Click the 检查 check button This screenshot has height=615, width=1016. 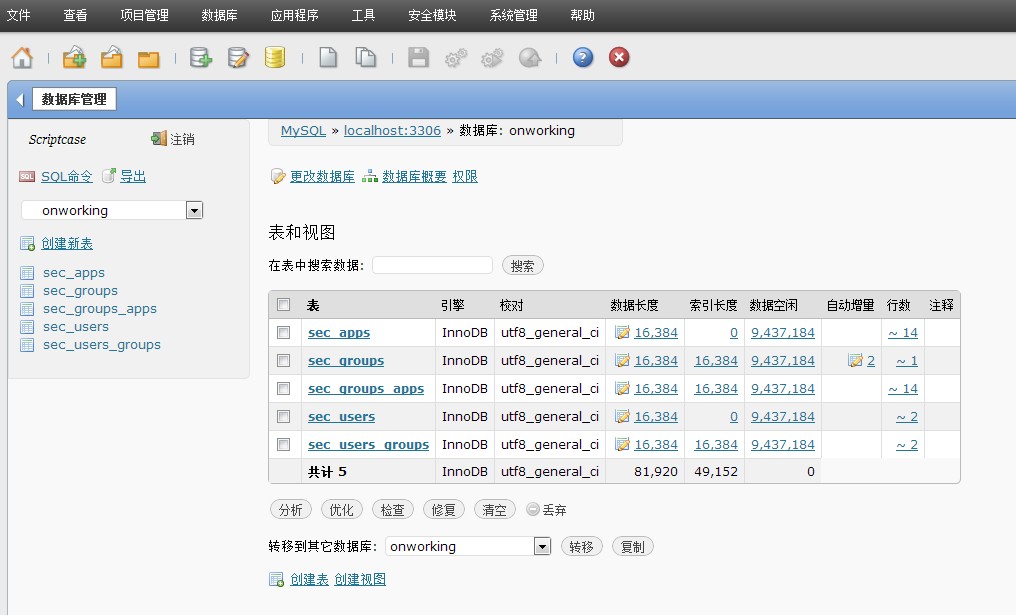(392, 510)
